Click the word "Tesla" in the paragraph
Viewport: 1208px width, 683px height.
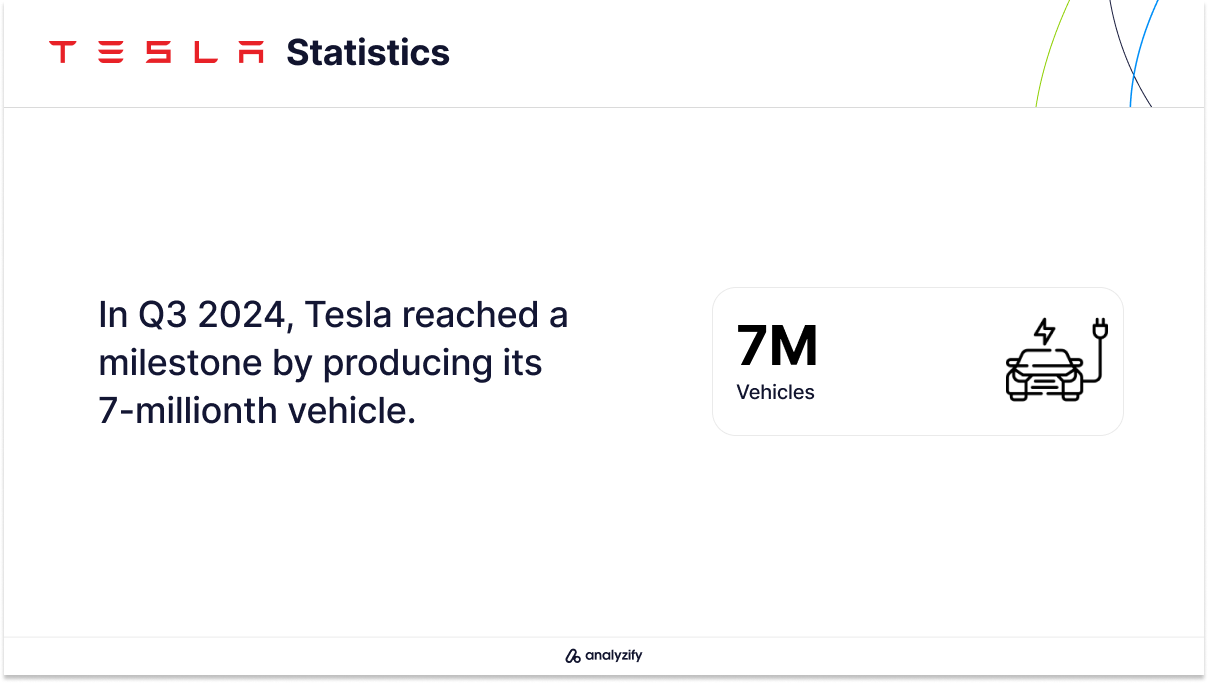click(344, 315)
